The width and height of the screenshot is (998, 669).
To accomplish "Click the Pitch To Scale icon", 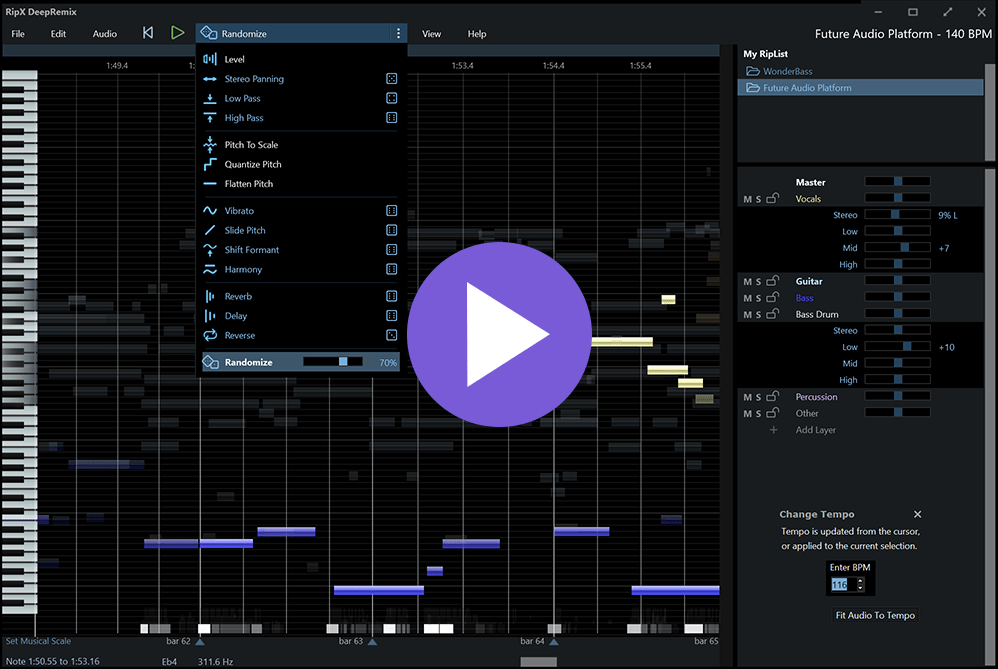I will pyautogui.click(x=210, y=144).
